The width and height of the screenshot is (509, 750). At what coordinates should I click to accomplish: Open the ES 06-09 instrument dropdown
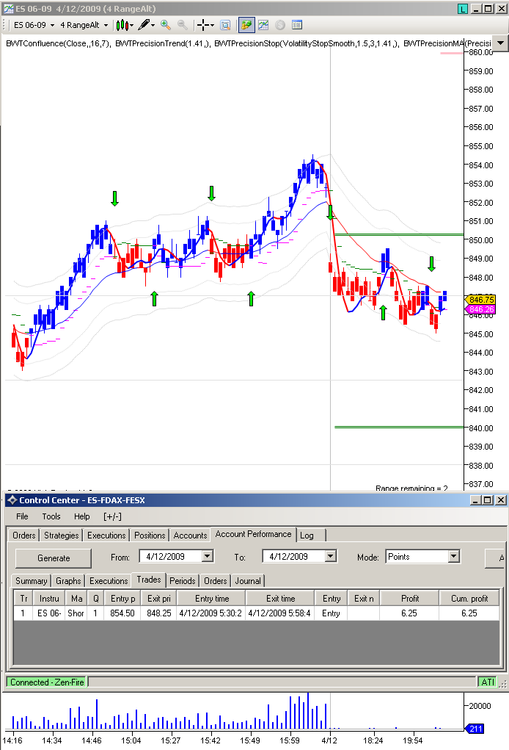point(34,25)
